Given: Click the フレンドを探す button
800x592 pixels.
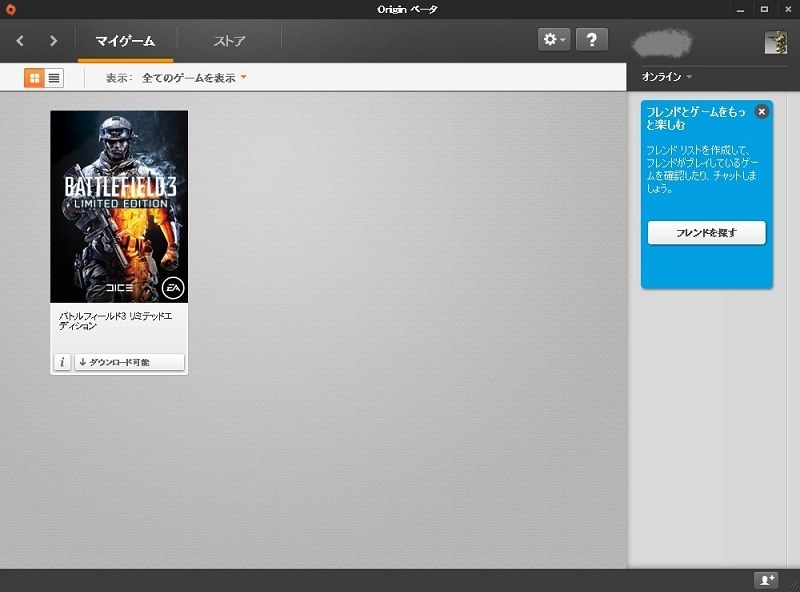Looking at the screenshot, I should coord(707,233).
